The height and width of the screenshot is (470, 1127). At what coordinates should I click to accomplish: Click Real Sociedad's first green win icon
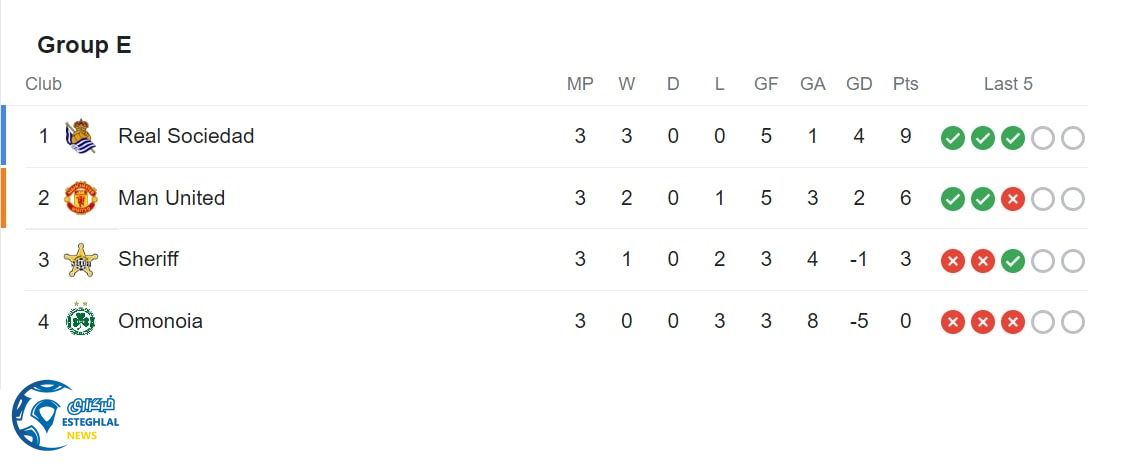pyautogui.click(x=953, y=138)
